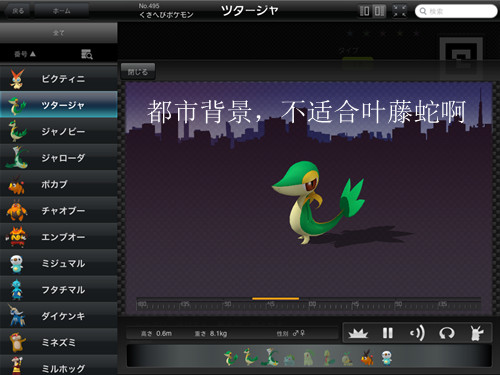
Task: Switch to the right split-view layout icon
Action: coord(379,11)
